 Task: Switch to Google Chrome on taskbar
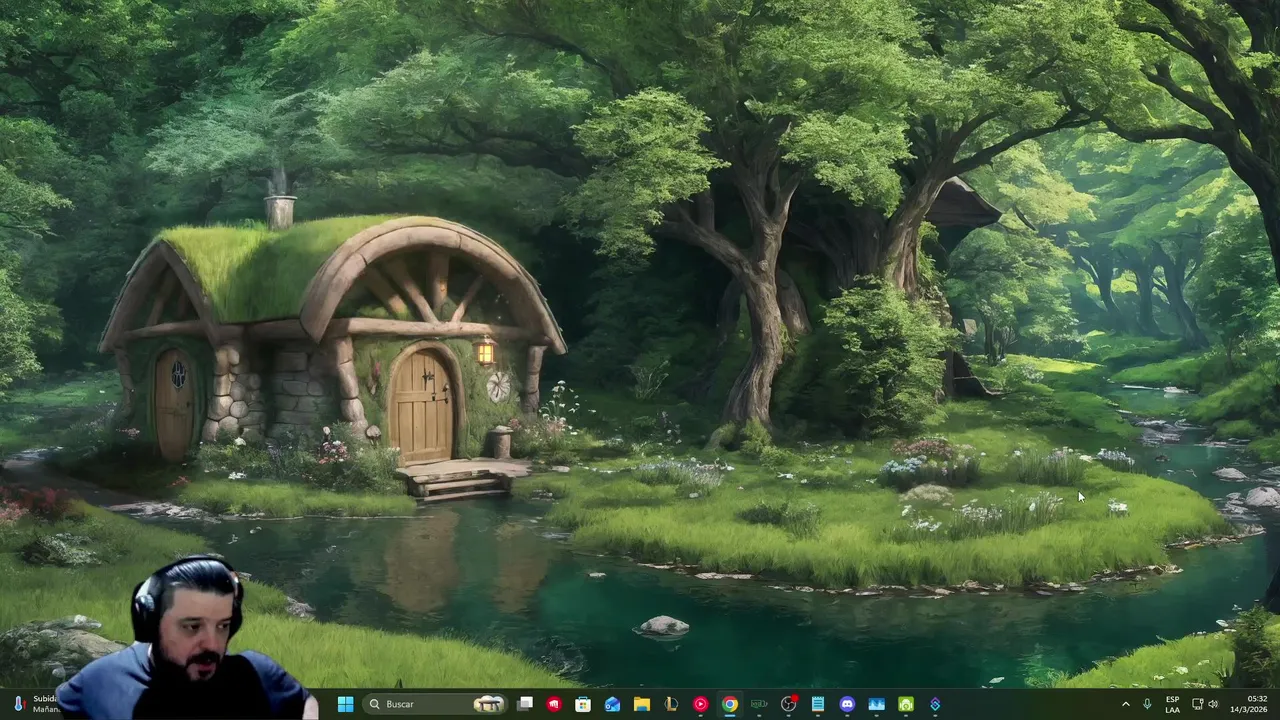pos(730,704)
